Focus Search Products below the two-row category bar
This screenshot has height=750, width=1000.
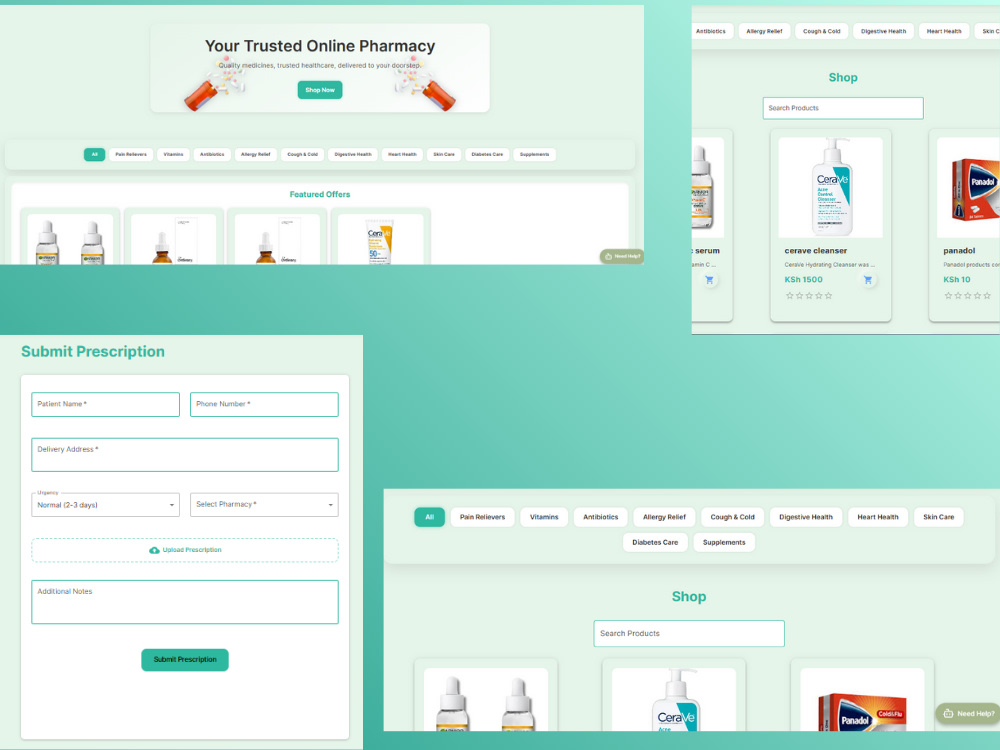point(689,633)
